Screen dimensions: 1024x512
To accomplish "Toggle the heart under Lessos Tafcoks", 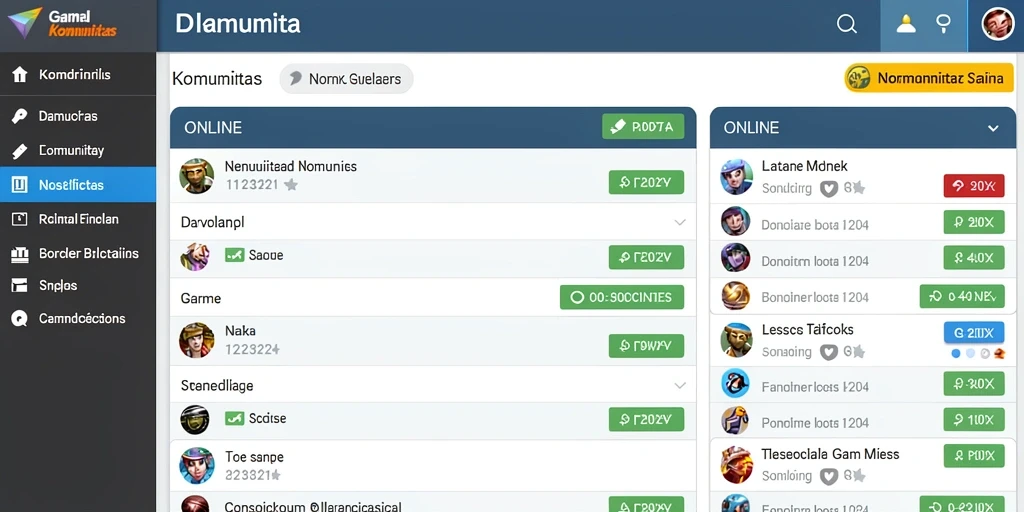I will (x=829, y=352).
